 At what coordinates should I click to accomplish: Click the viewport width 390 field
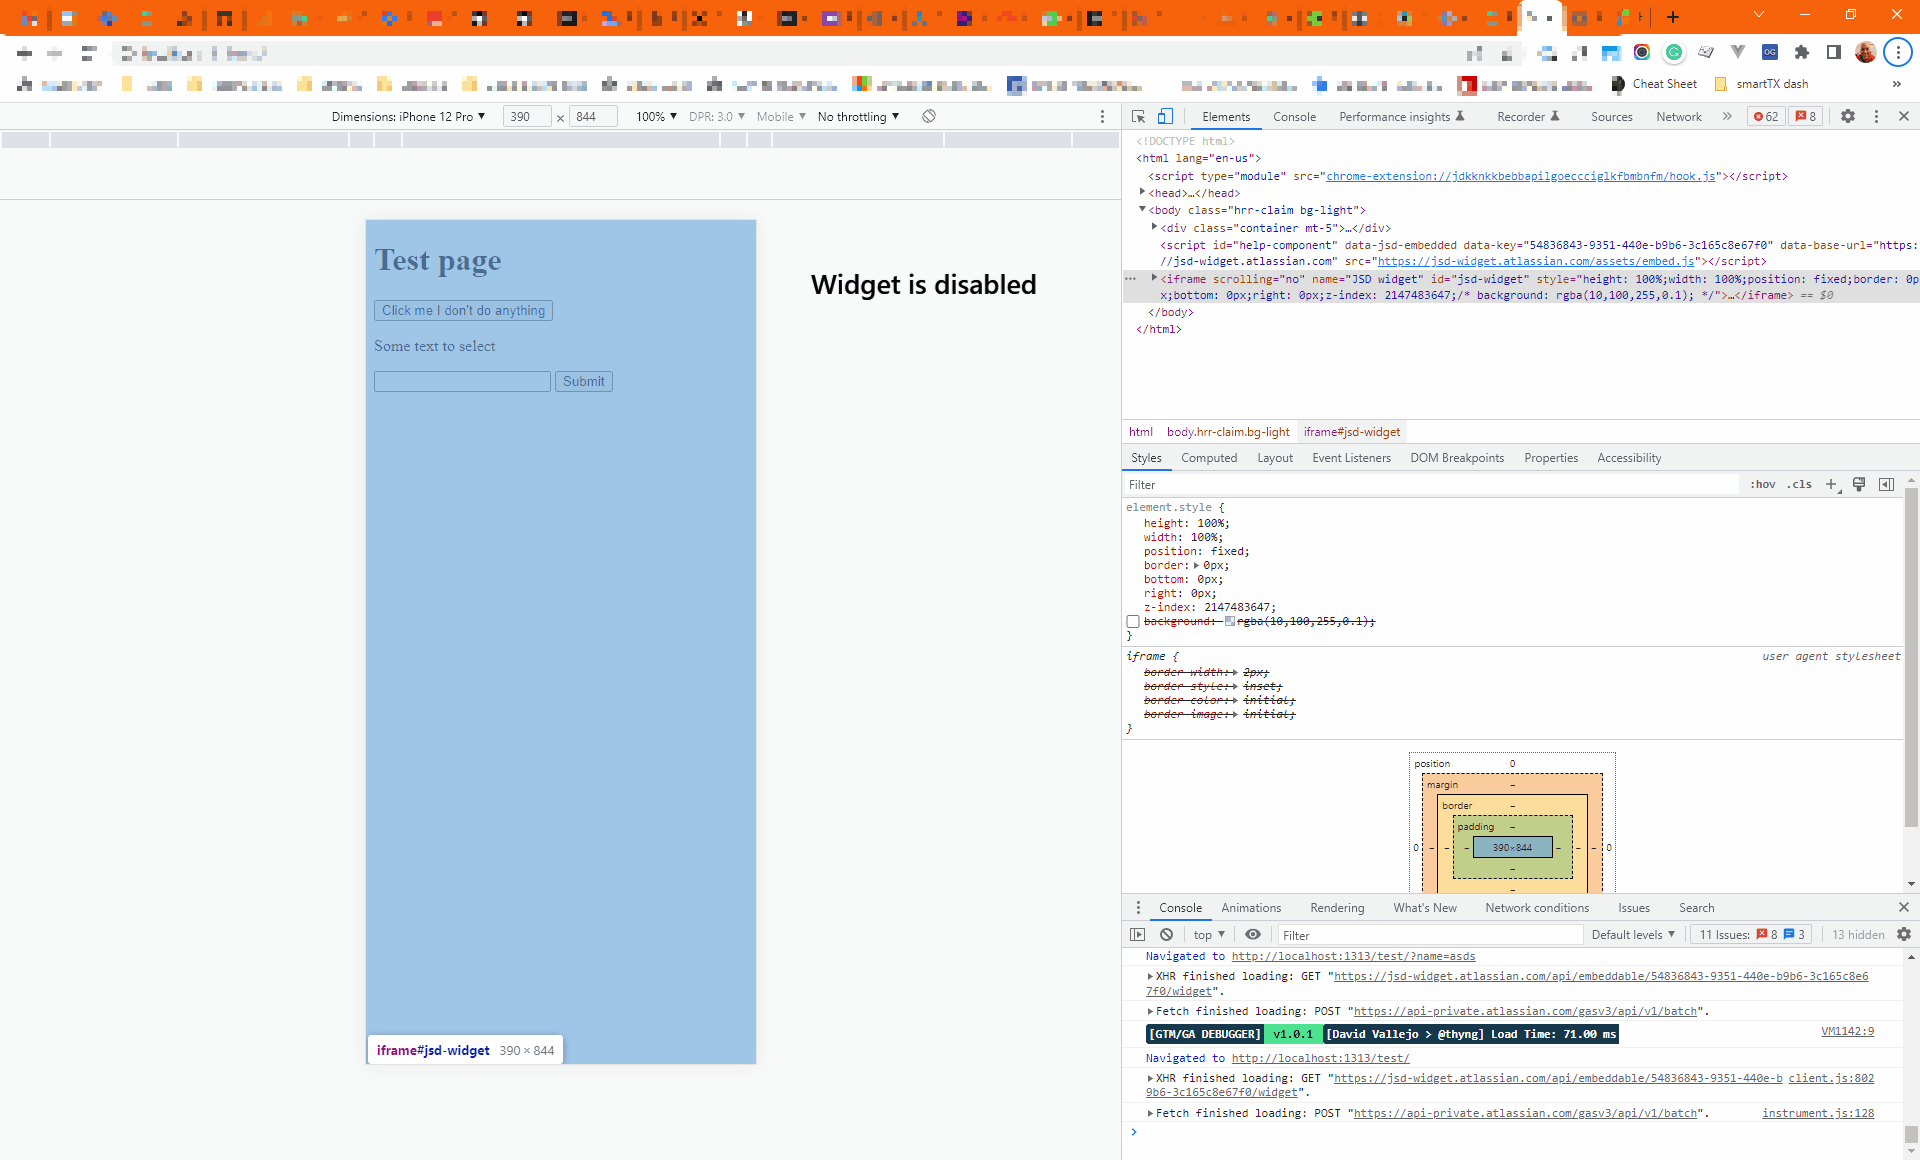pyautogui.click(x=527, y=117)
